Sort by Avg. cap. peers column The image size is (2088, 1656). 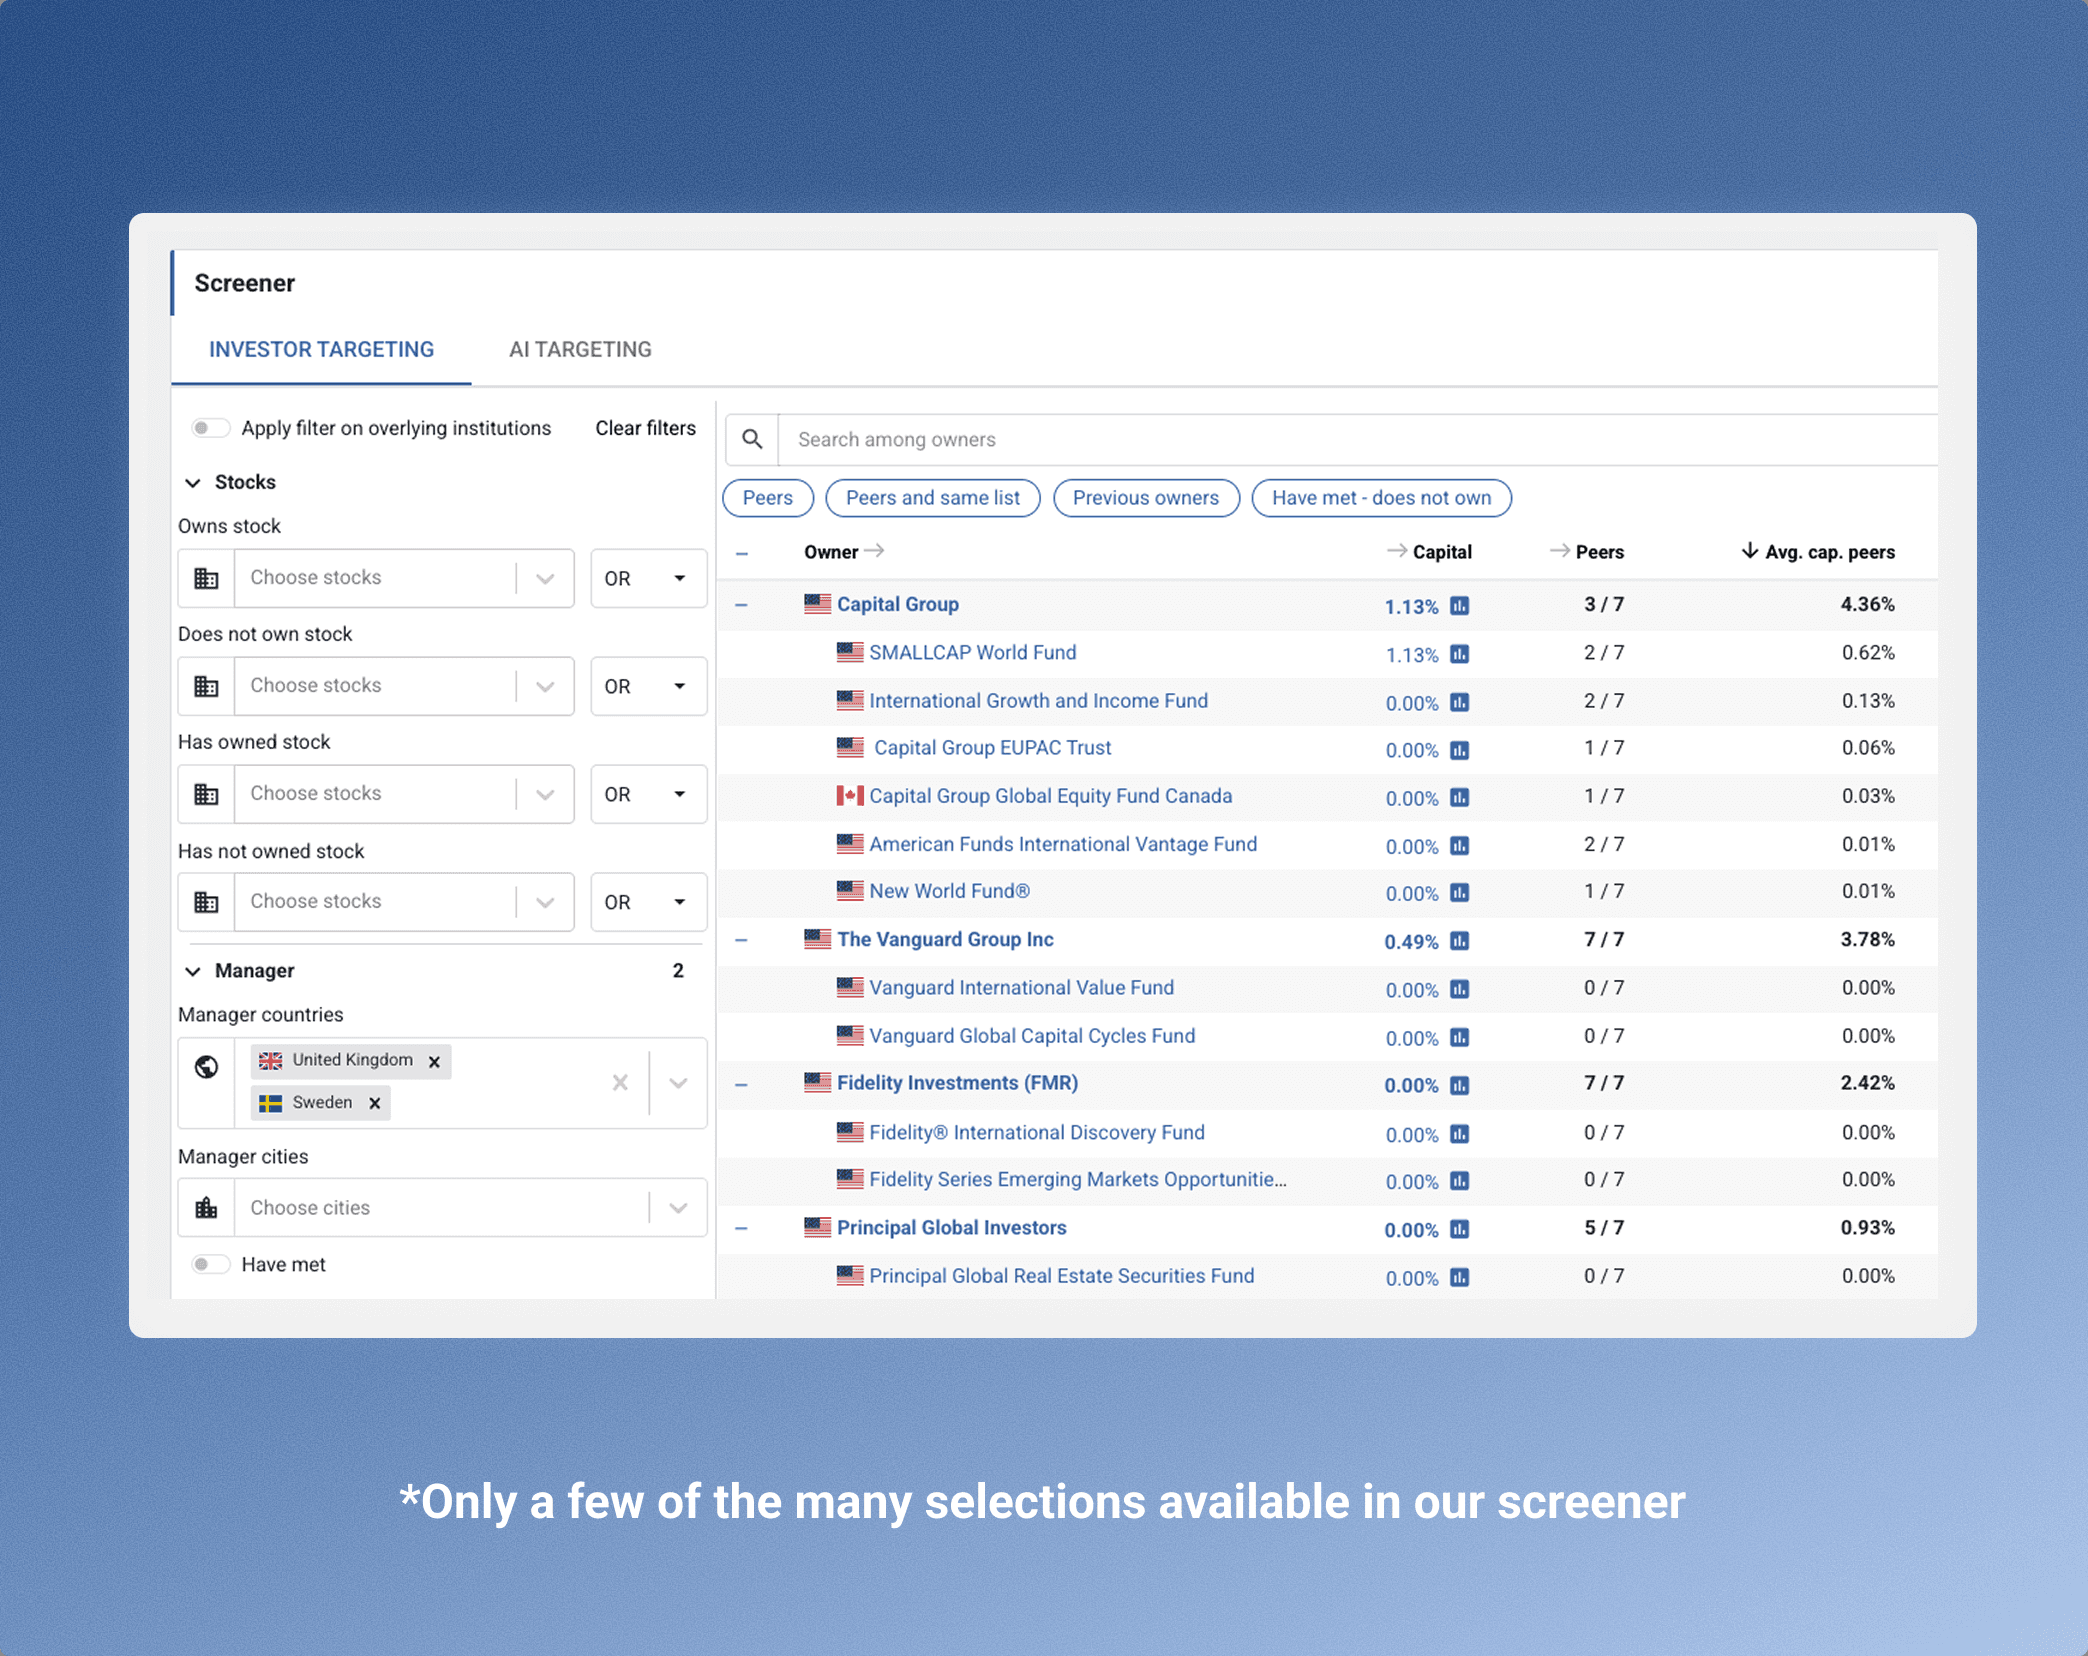tap(1818, 552)
